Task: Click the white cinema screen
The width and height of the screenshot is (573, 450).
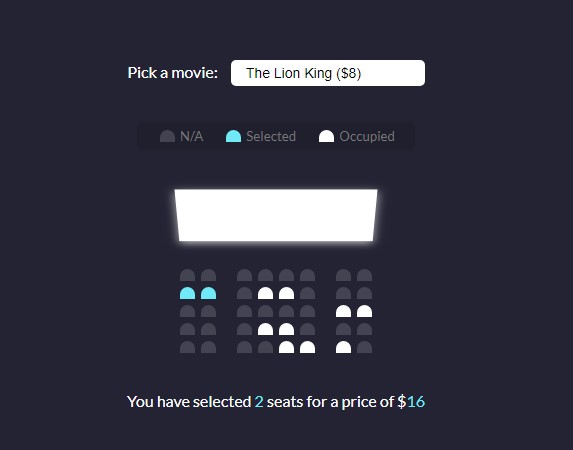Action: point(276,215)
